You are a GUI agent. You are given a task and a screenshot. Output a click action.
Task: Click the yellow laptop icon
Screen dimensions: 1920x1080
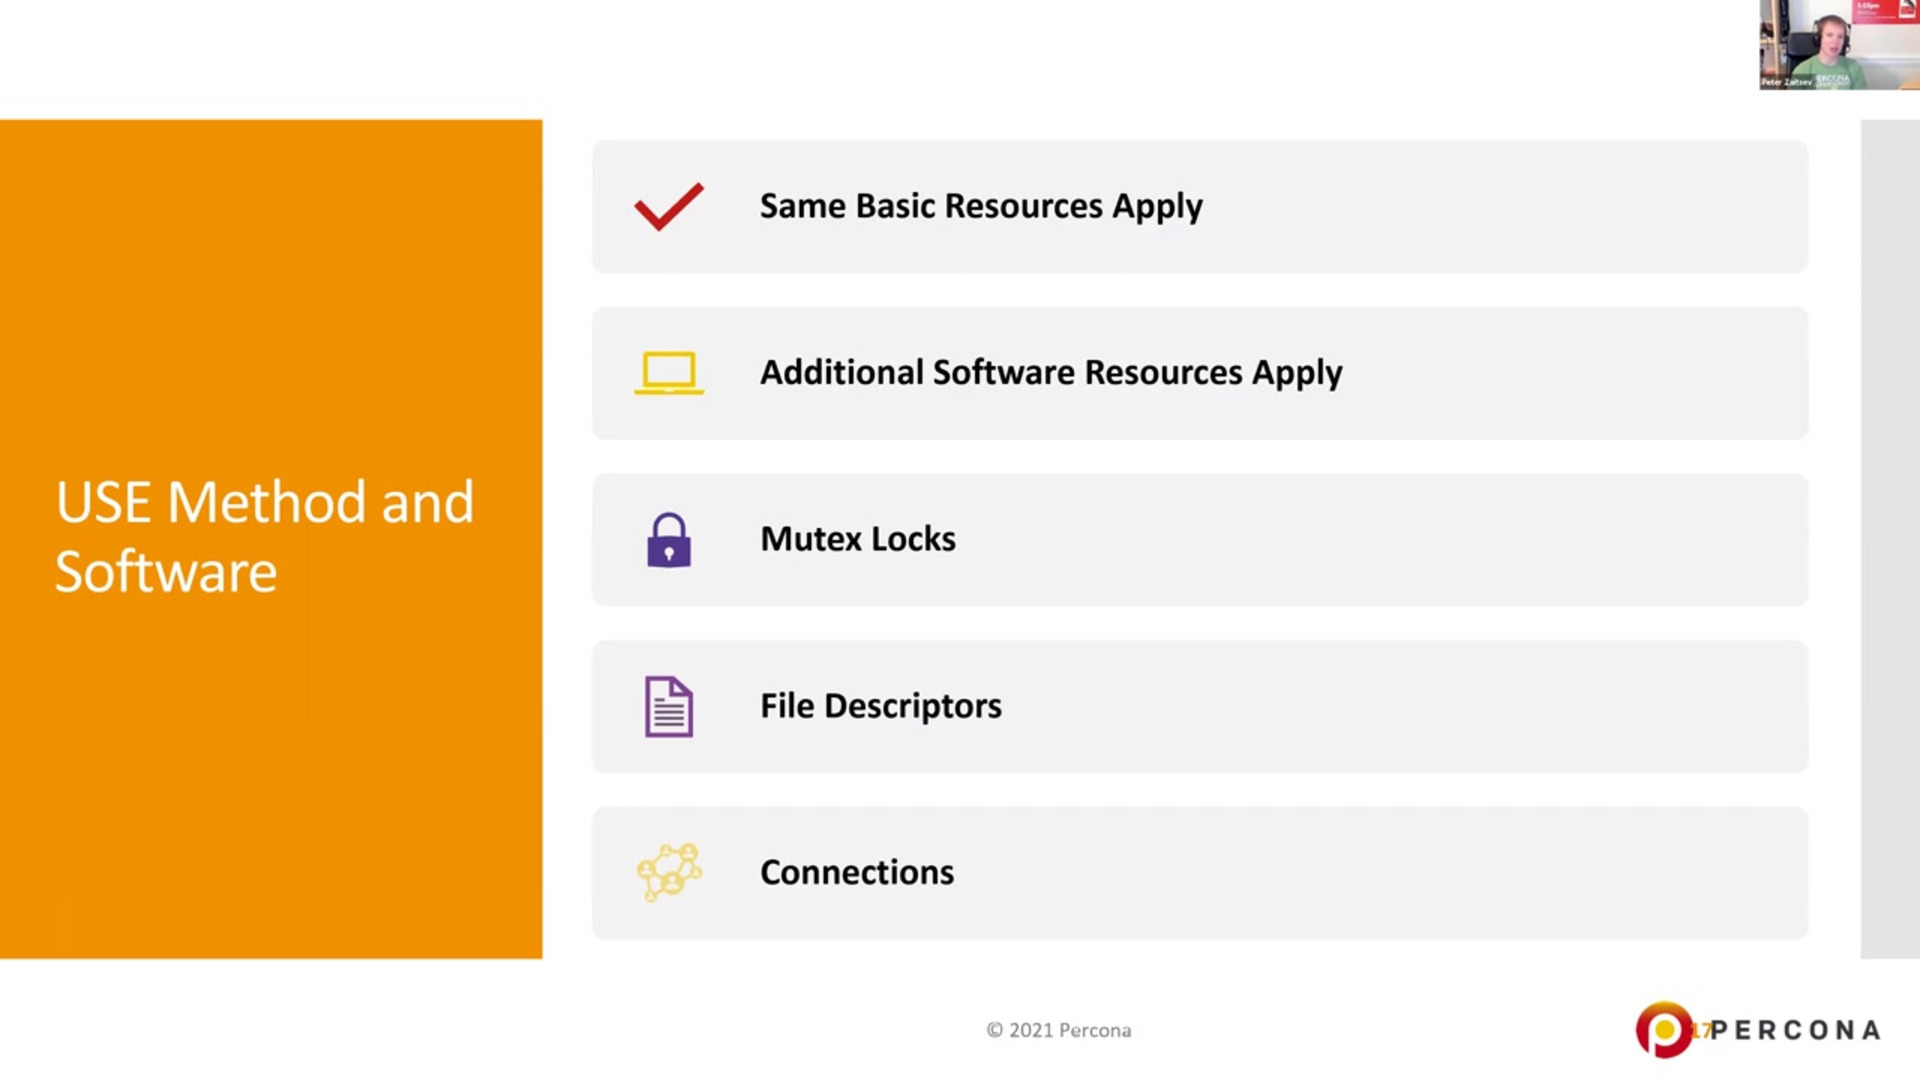click(668, 373)
